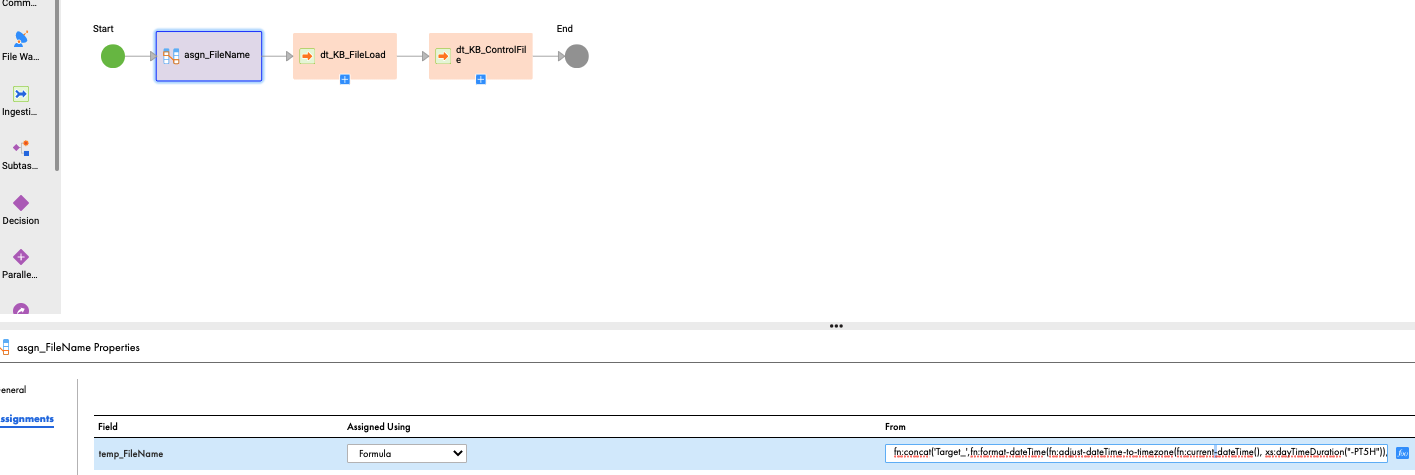Select the asgn_FileName assignment step
The image size is (1415, 475).
(x=209, y=55)
